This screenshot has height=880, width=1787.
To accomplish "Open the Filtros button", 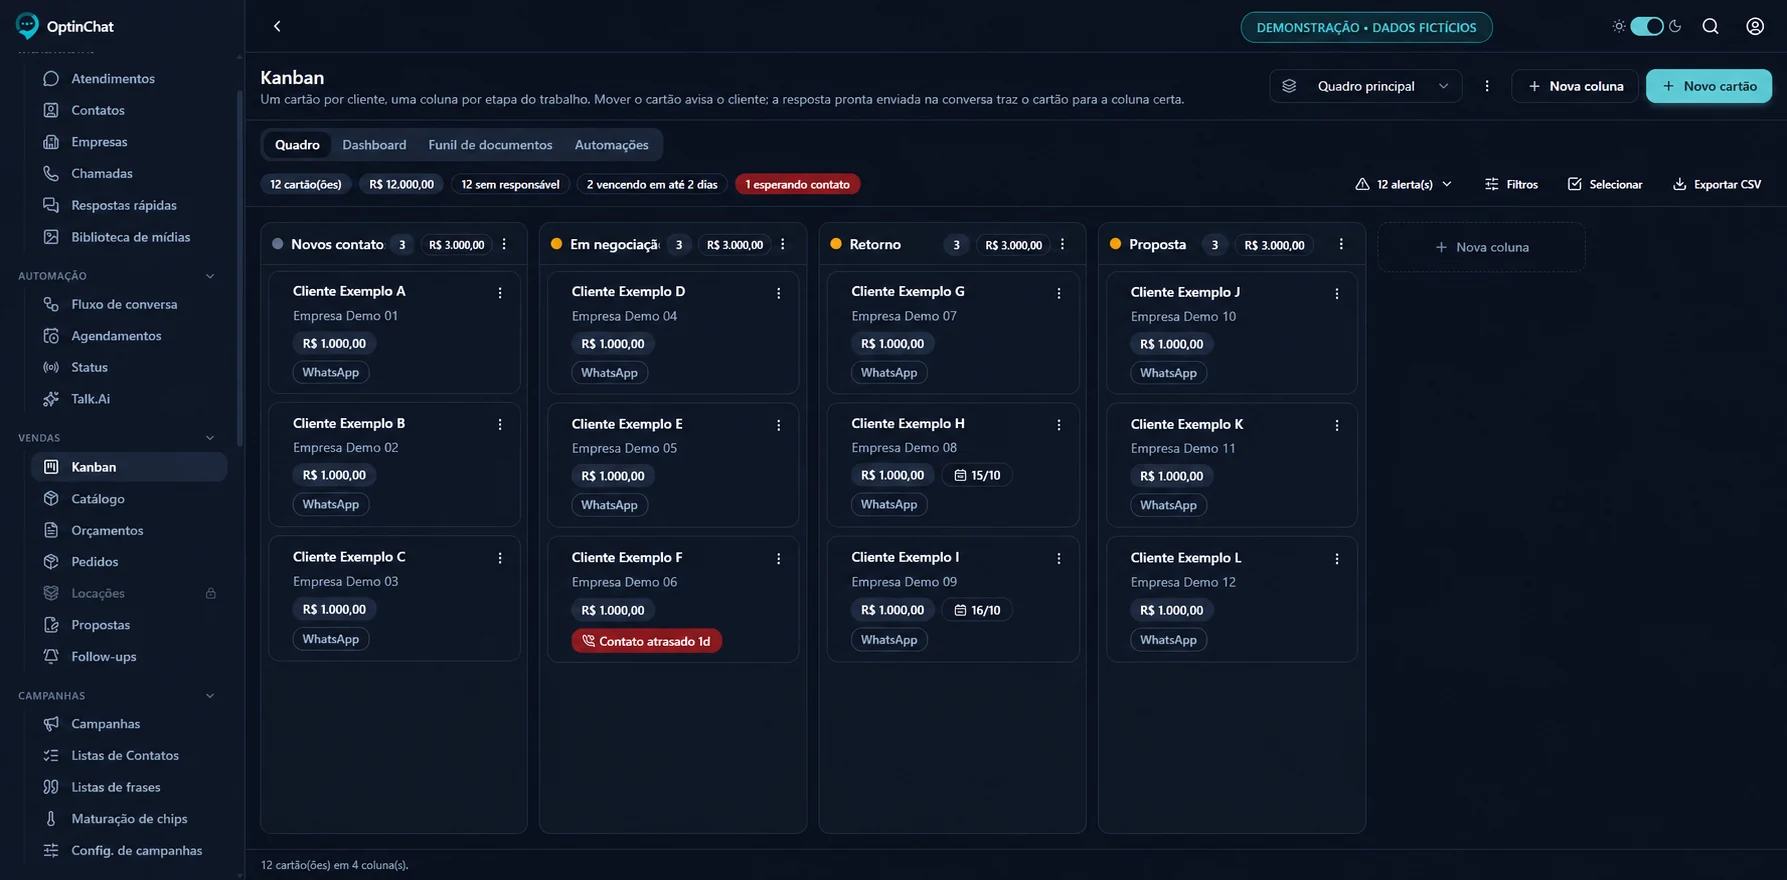I will pyautogui.click(x=1511, y=184).
